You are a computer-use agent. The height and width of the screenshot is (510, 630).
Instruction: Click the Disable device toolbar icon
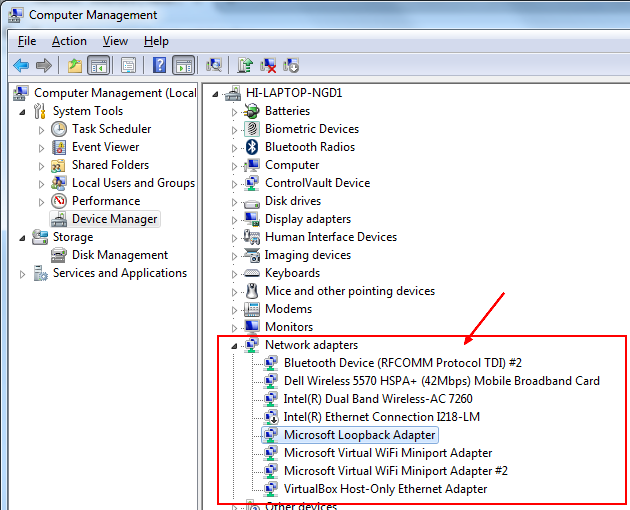coord(291,65)
